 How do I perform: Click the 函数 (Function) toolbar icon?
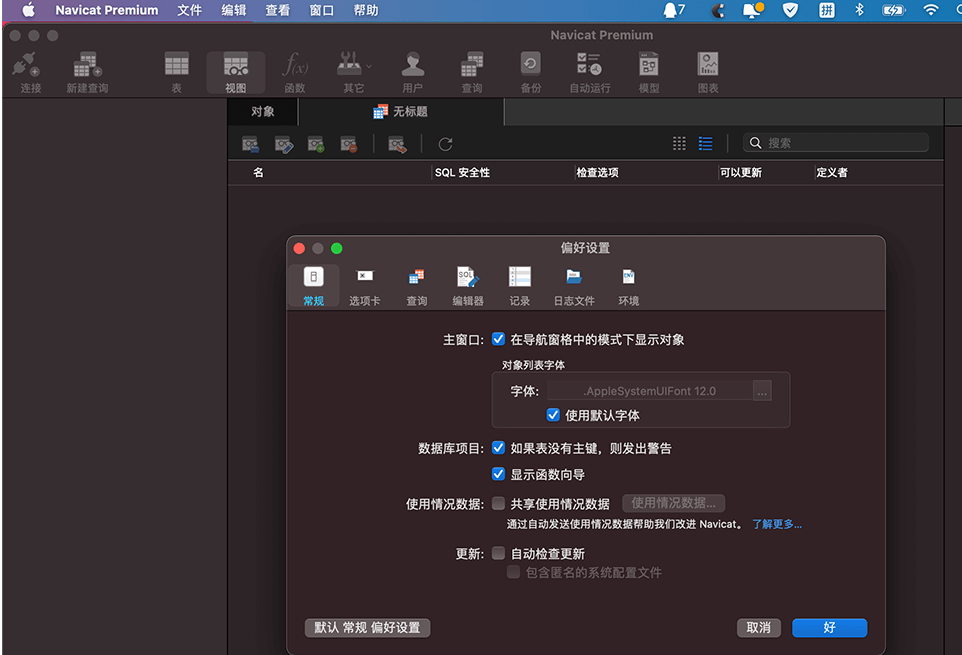click(295, 72)
